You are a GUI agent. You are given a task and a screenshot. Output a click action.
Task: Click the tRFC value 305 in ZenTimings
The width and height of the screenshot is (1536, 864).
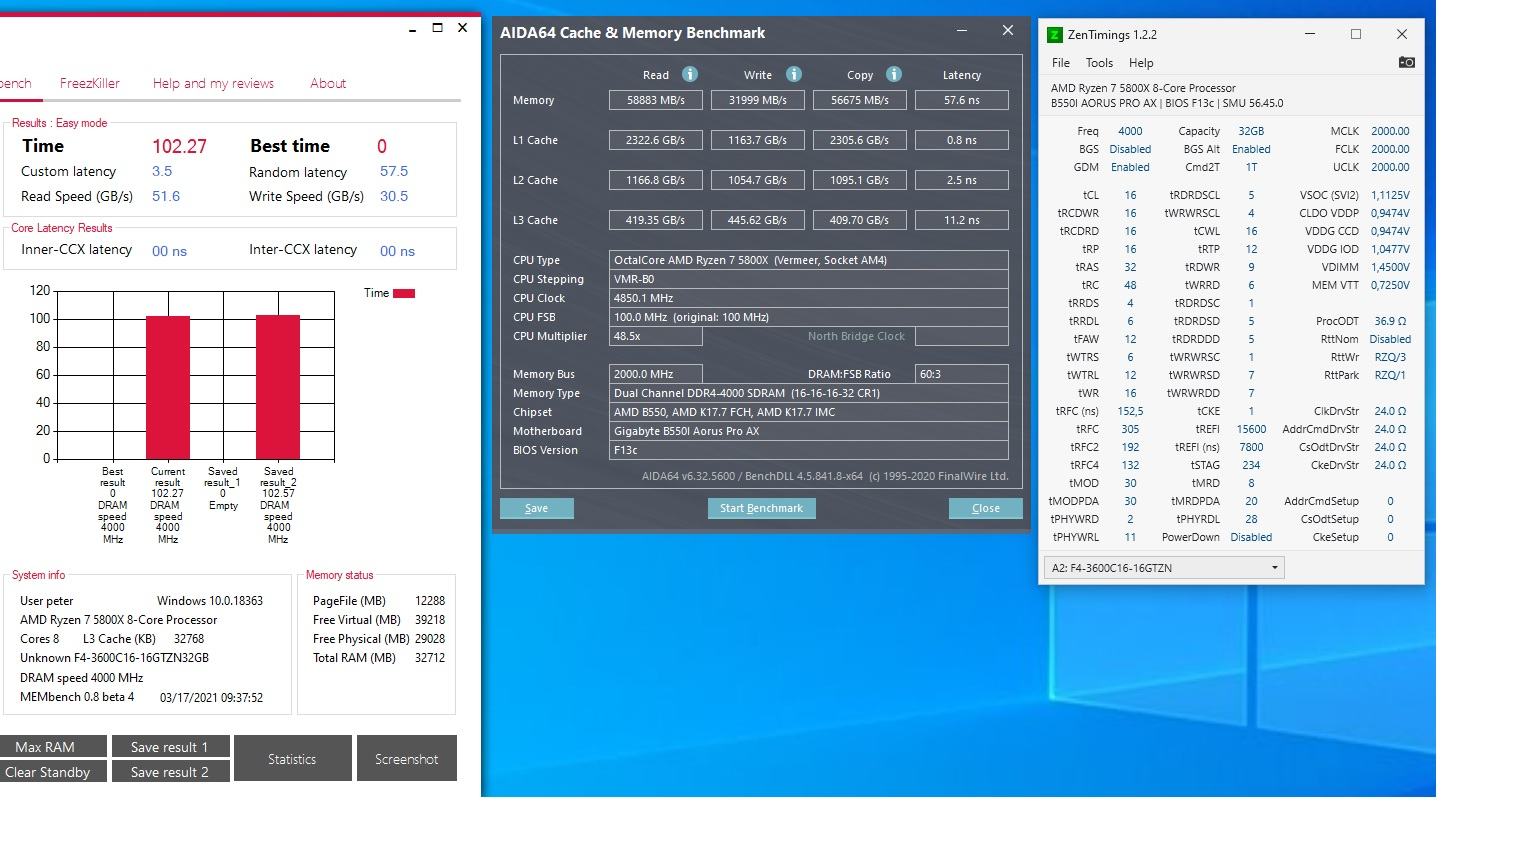tap(1130, 429)
